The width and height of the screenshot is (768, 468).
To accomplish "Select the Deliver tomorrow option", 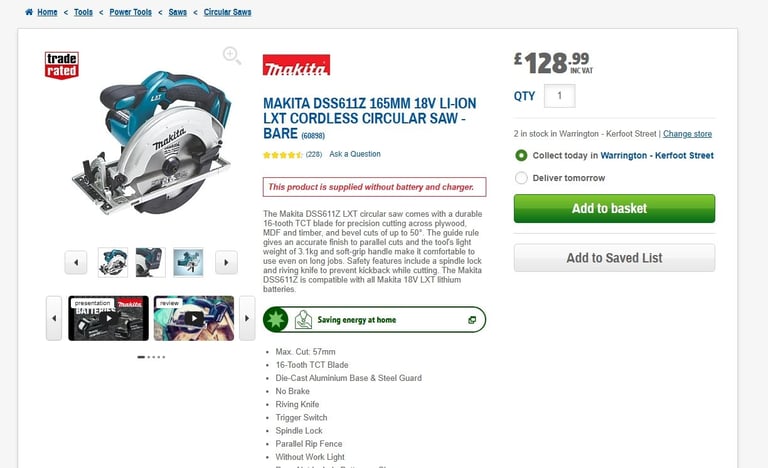I will click(521, 178).
